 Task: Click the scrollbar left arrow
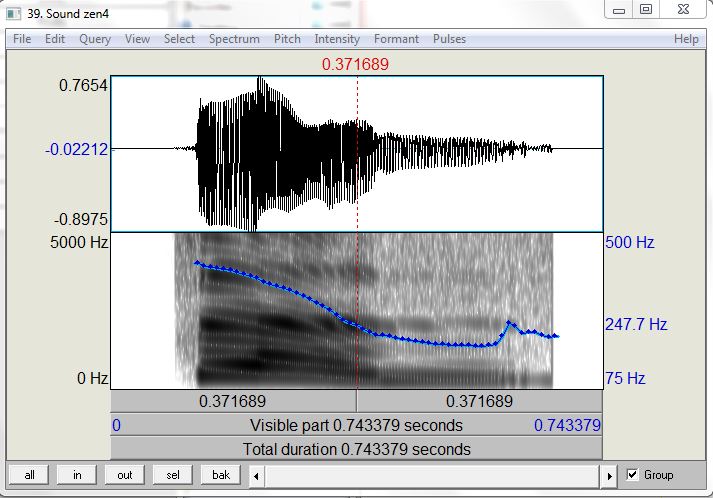(256, 476)
